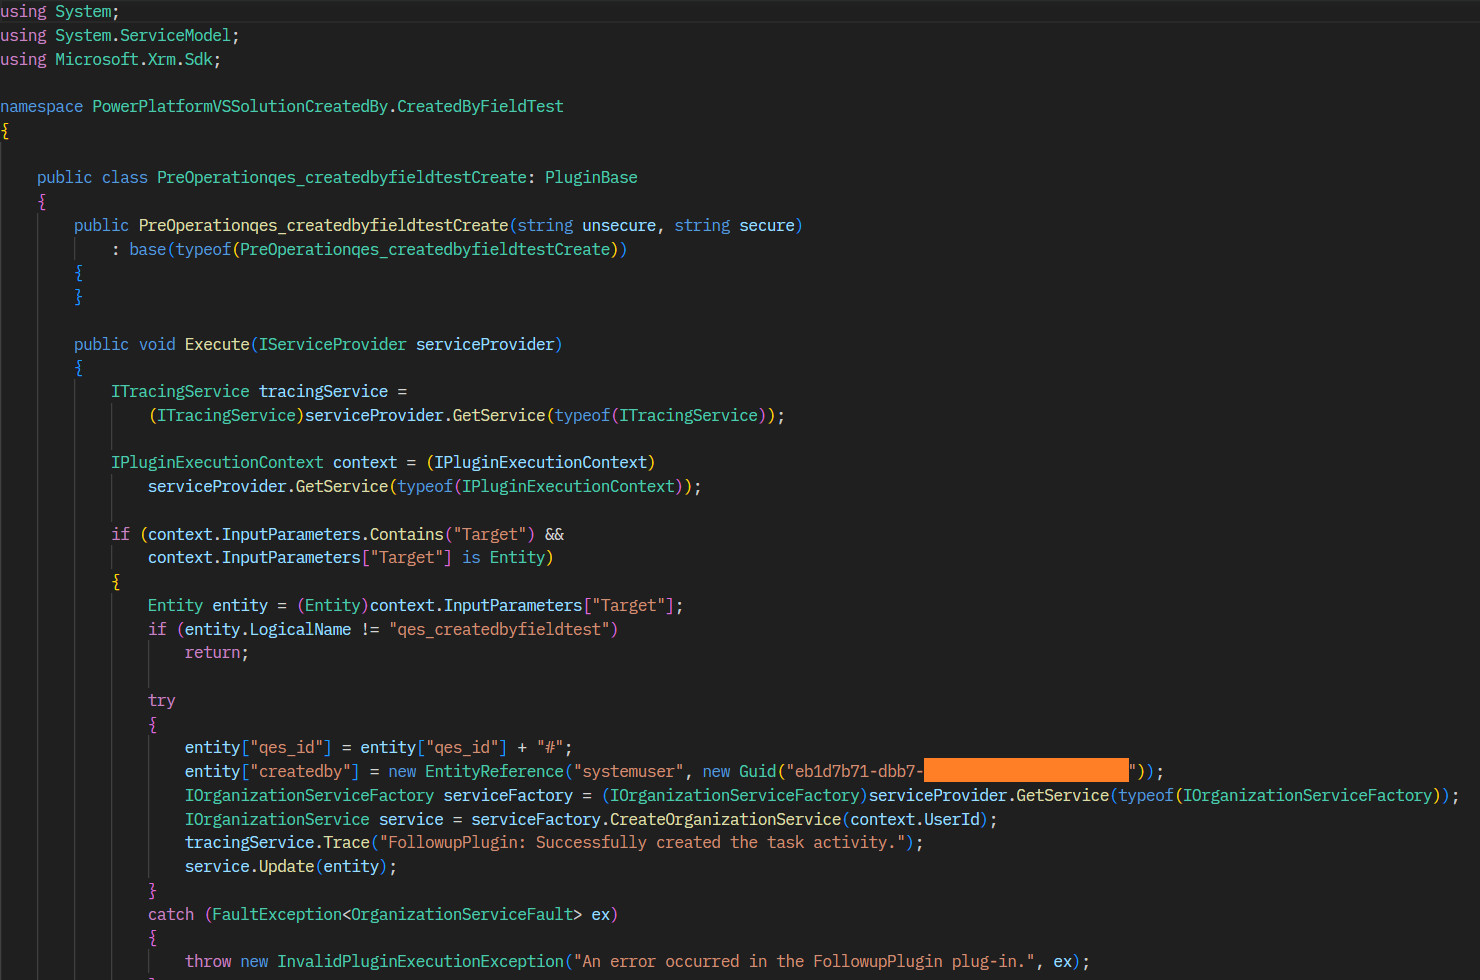Click 'void' in the Execute method signature
This screenshot has height=980, width=1480.
coord(157,345)
